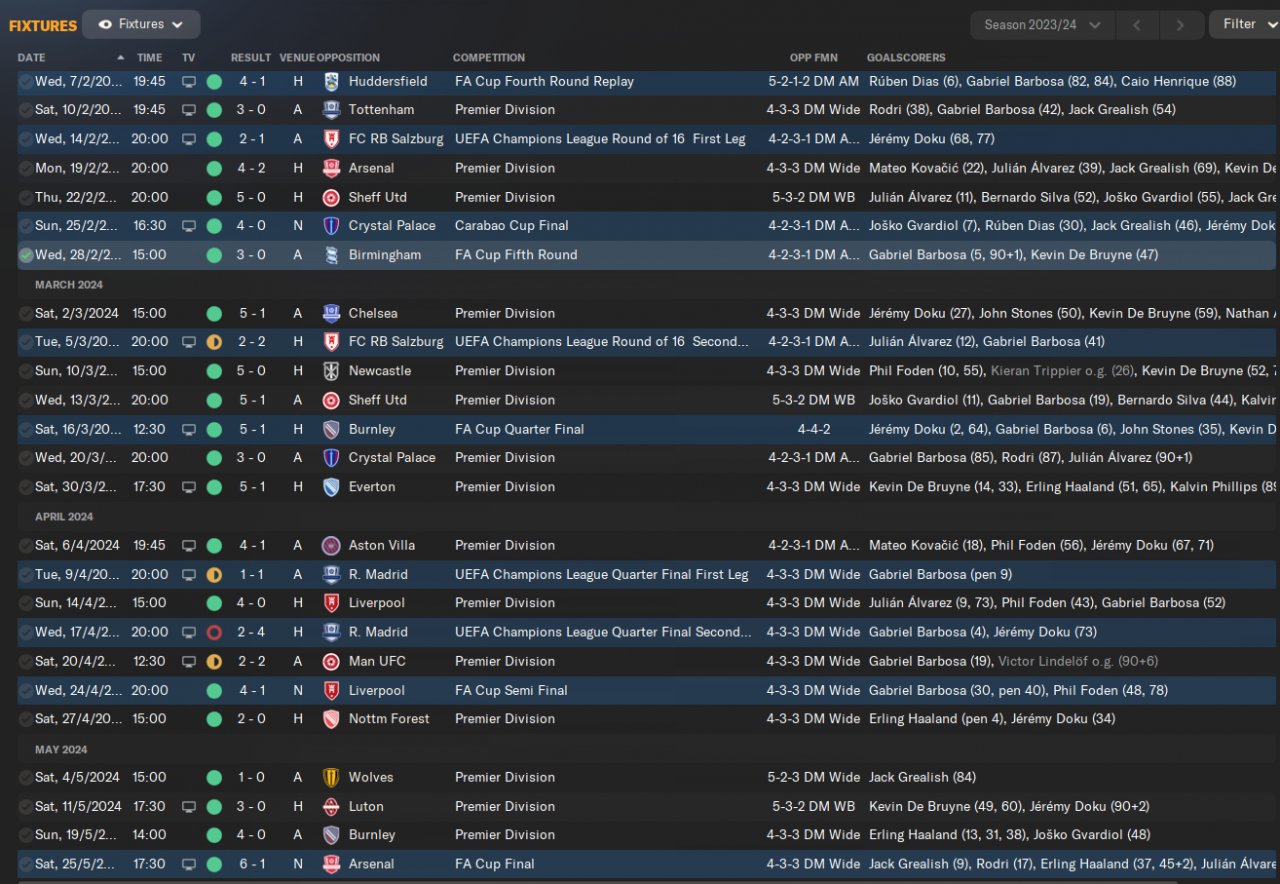Toggle the check mark on the Huddersfield row

(26, 81)
